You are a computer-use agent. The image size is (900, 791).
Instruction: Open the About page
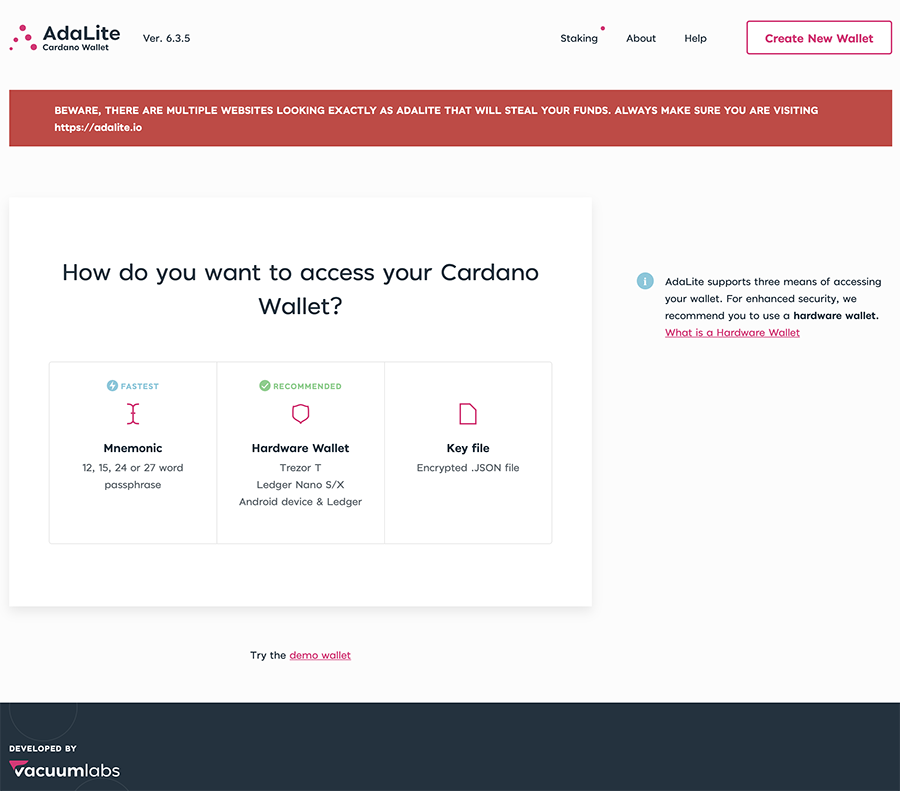click(x=641, y=38)
